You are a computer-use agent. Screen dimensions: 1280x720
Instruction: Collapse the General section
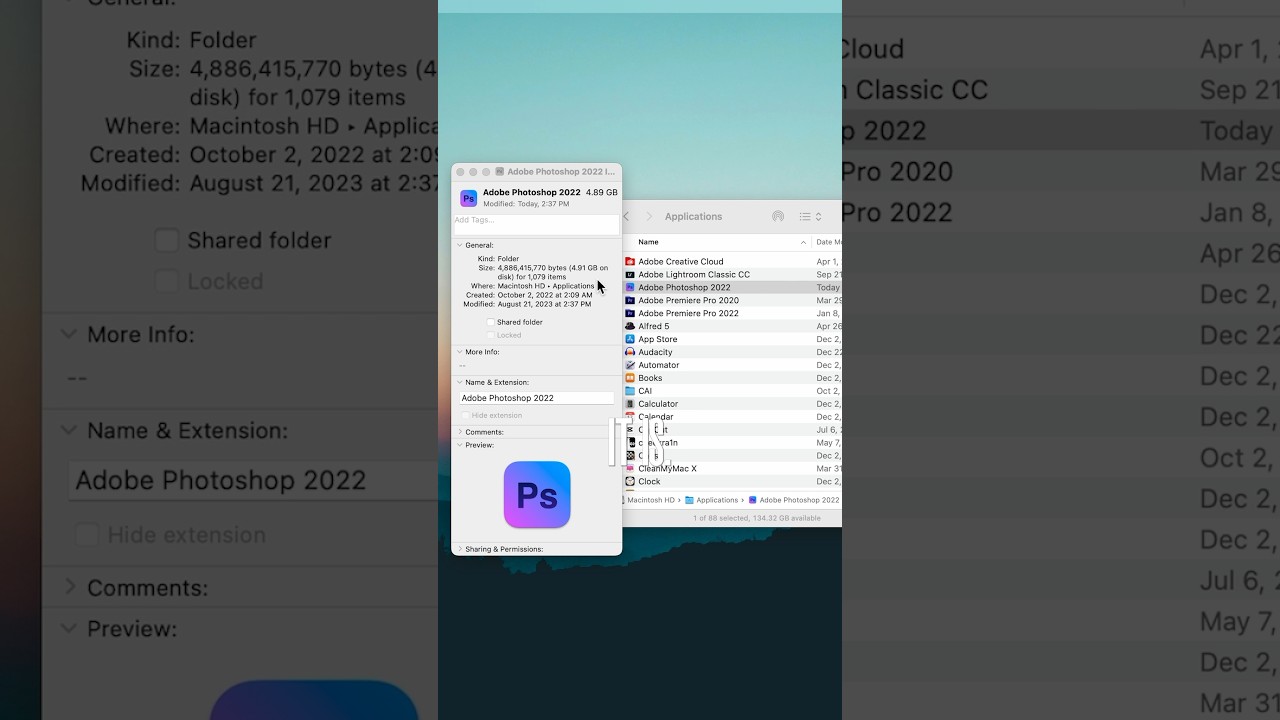coord(460,245)
